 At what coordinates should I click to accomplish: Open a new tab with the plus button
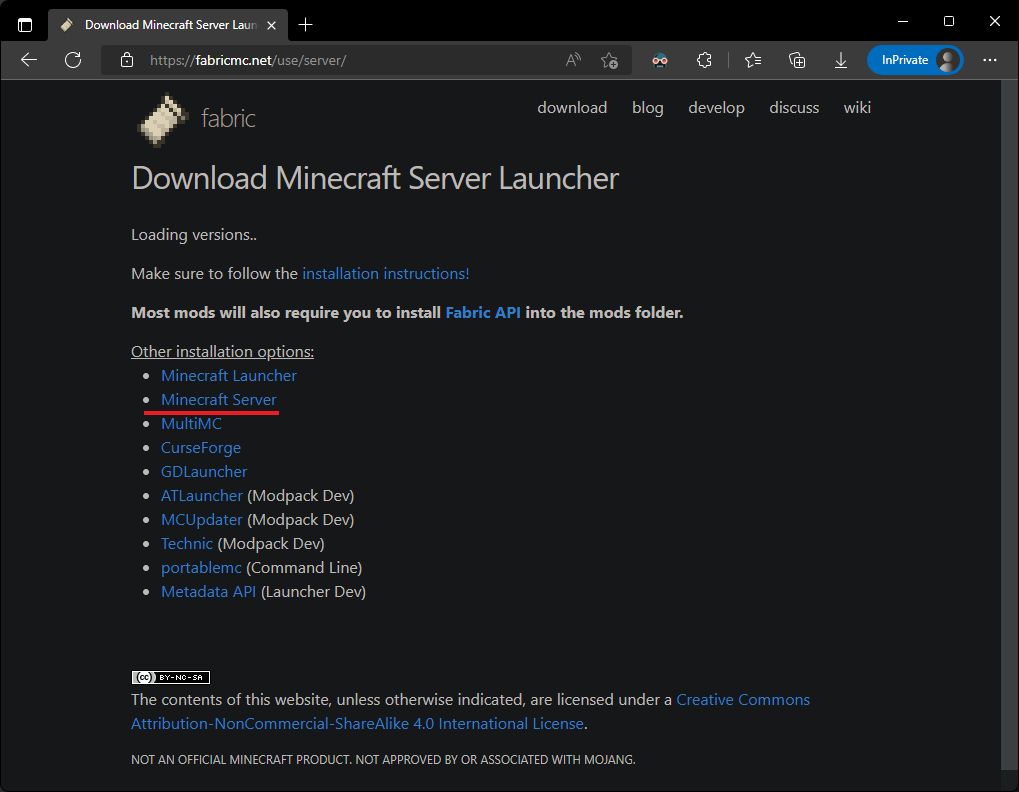(x=305, y=25)
